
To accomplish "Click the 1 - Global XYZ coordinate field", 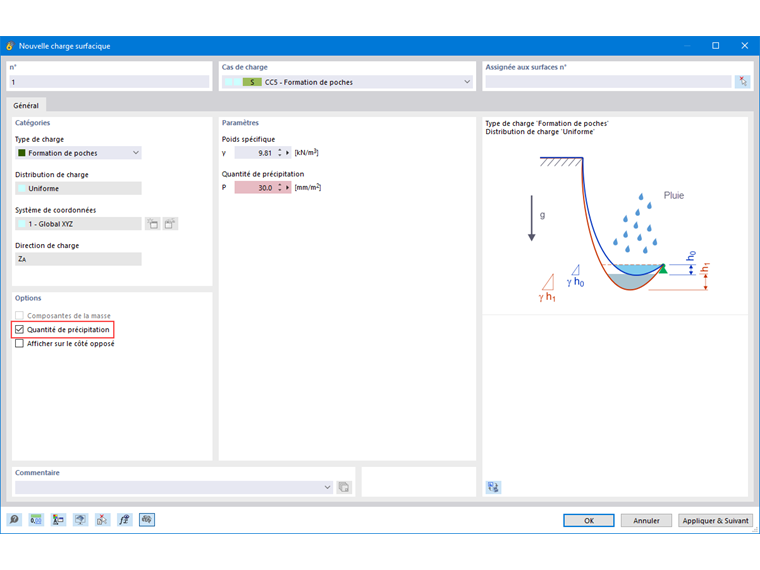I will (78, 223).
